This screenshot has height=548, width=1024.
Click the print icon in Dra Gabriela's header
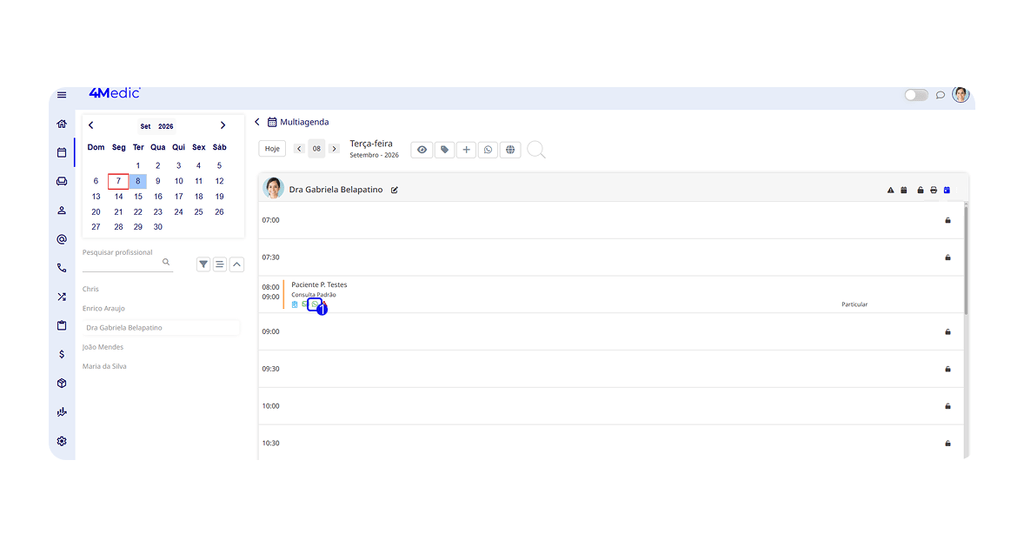933,190
